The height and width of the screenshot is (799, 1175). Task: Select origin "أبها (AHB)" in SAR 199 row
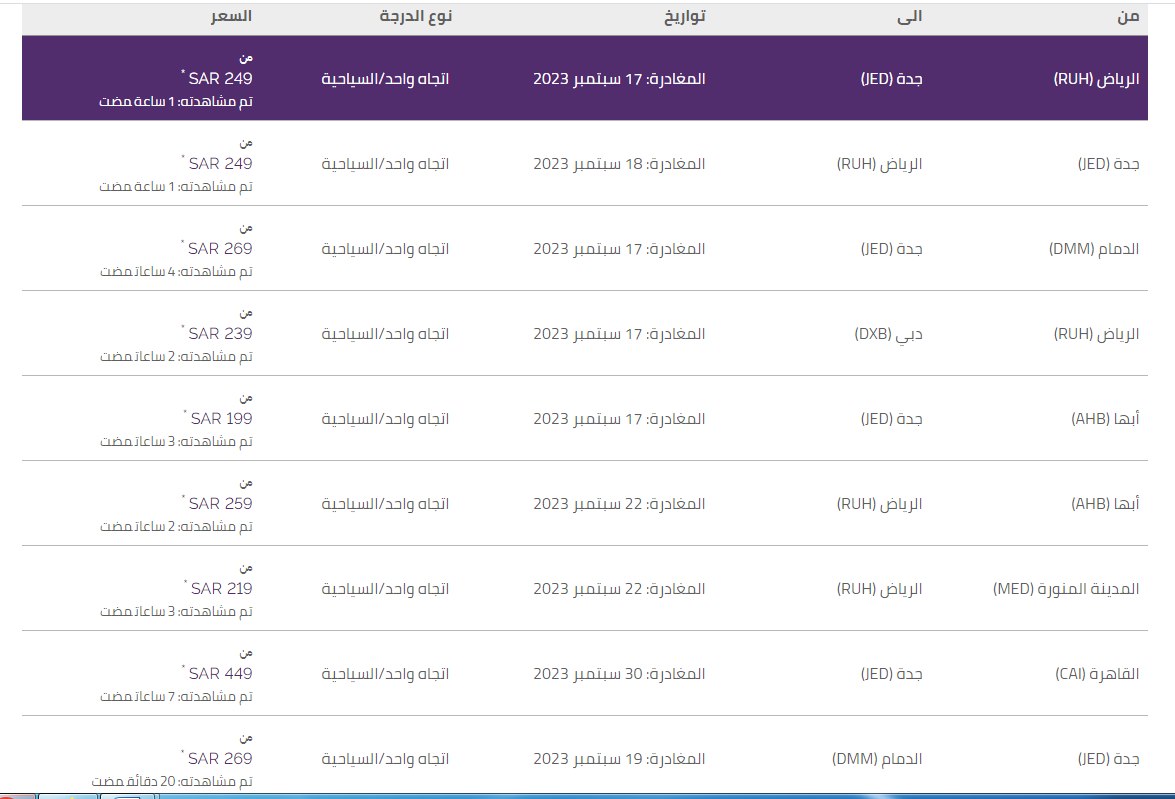coord(1105,419)
